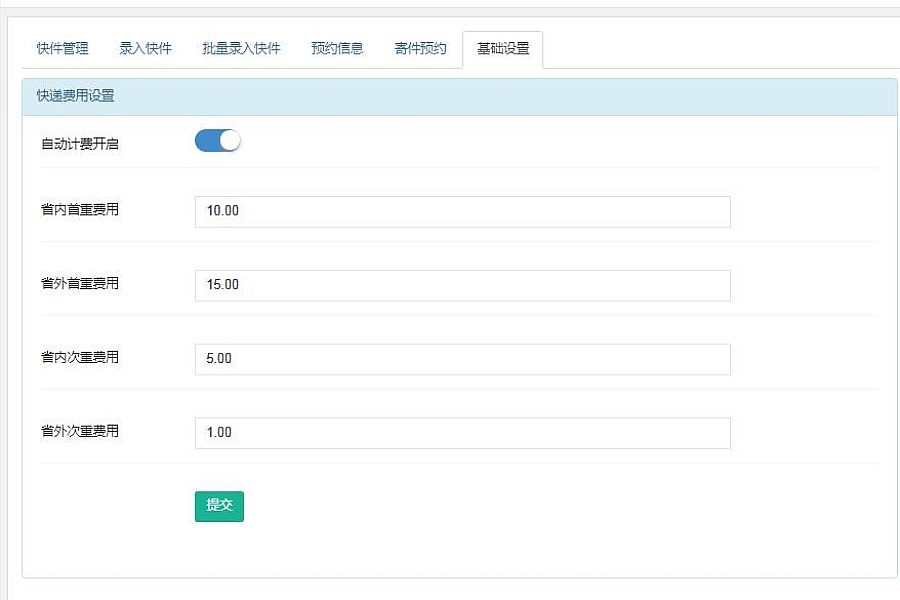
Task: Click the 提交 submit button
Action: [x=219, y=506]
